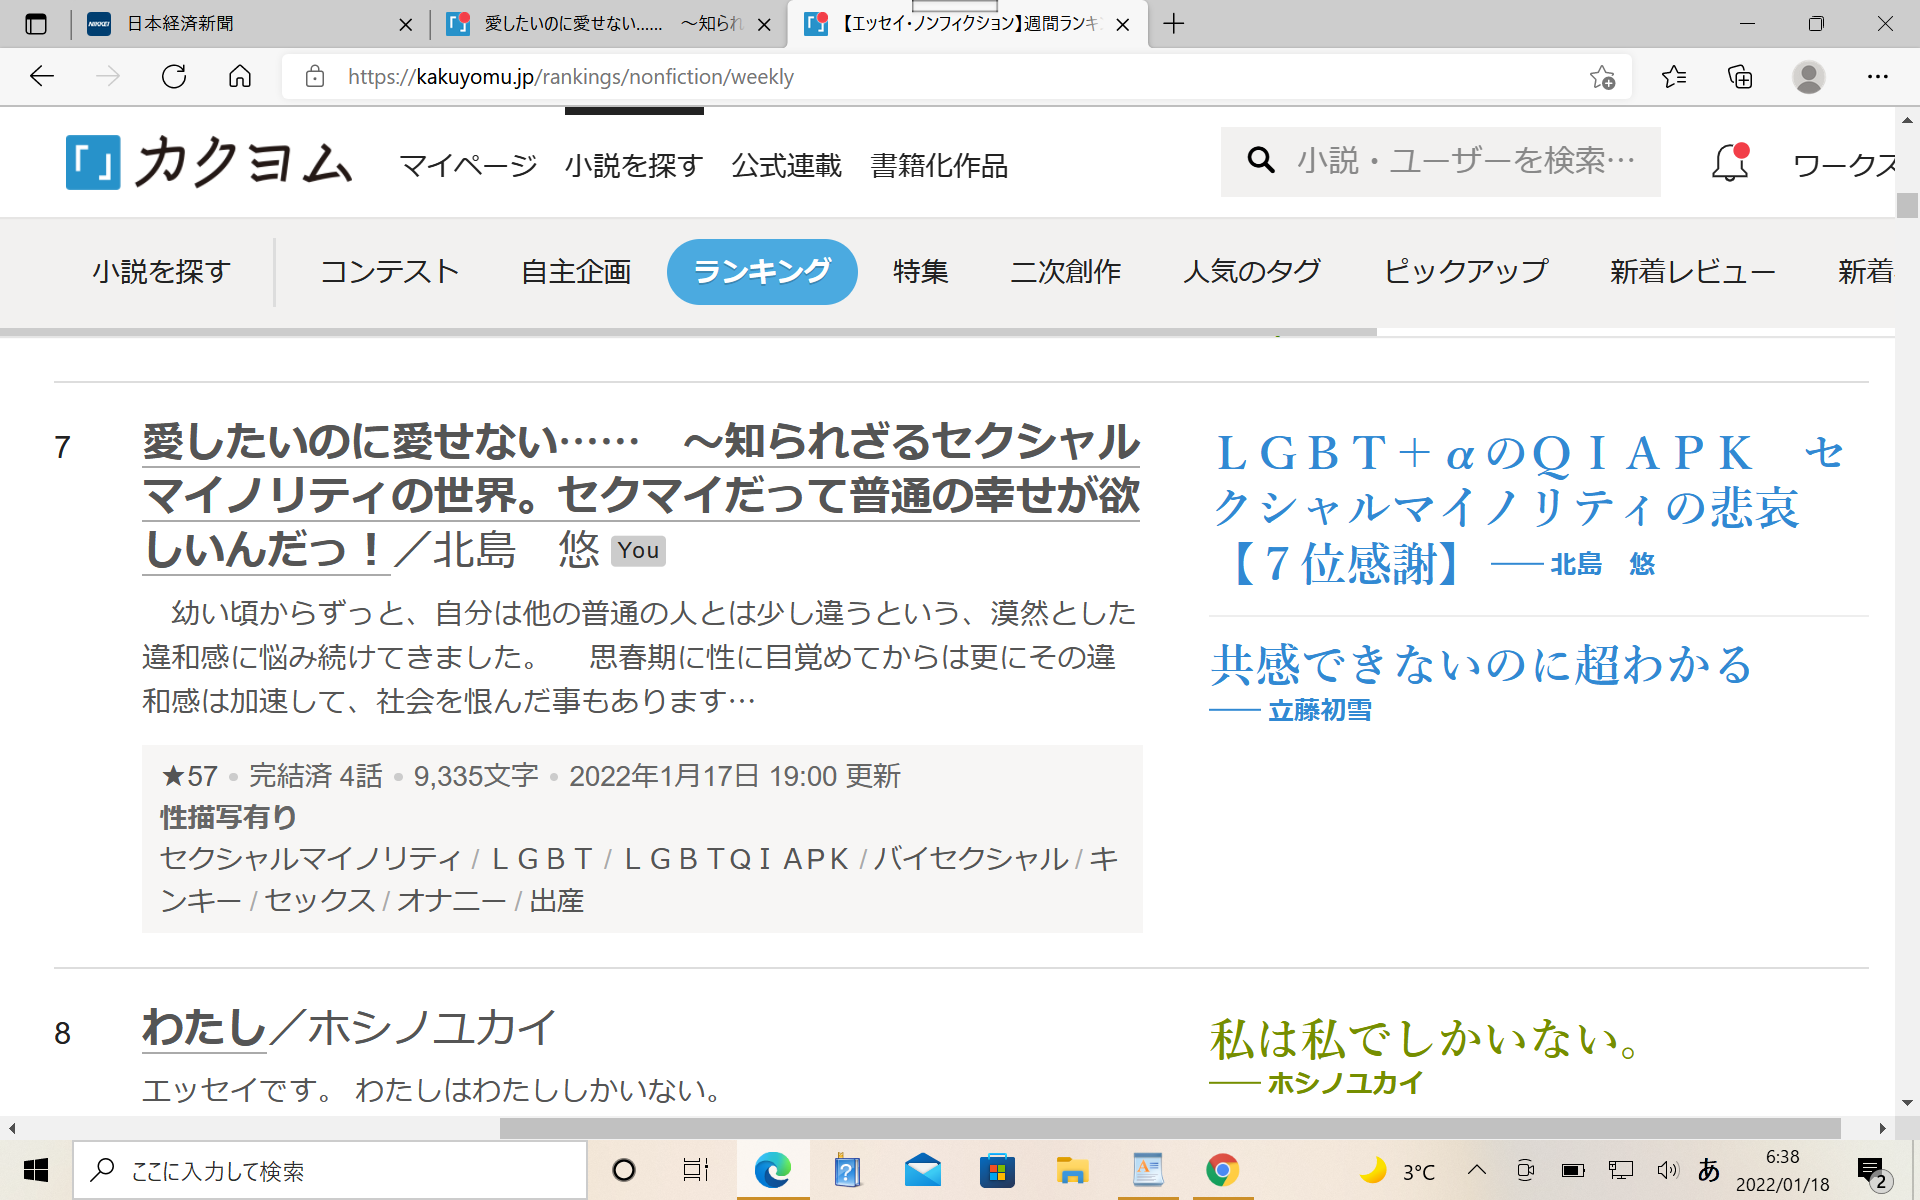The width and height of the screenshot is (1920, 1200).
Task: Open the tab actions menu icon
Action: (36, 24)
